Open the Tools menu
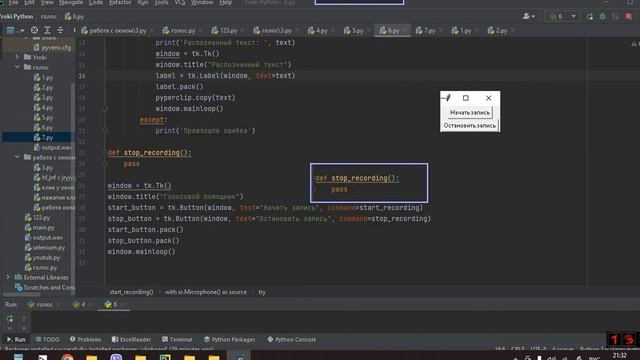The width and height of the screenshot is (640, 360). click(x=161, y=2)
